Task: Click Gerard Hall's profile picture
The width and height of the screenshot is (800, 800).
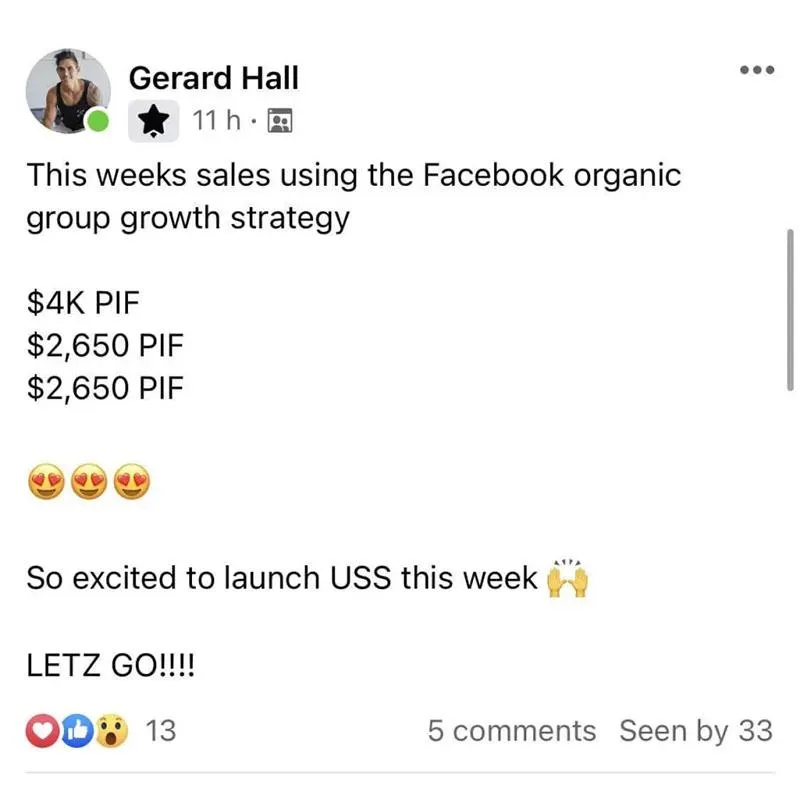Action: coord(68,91)
